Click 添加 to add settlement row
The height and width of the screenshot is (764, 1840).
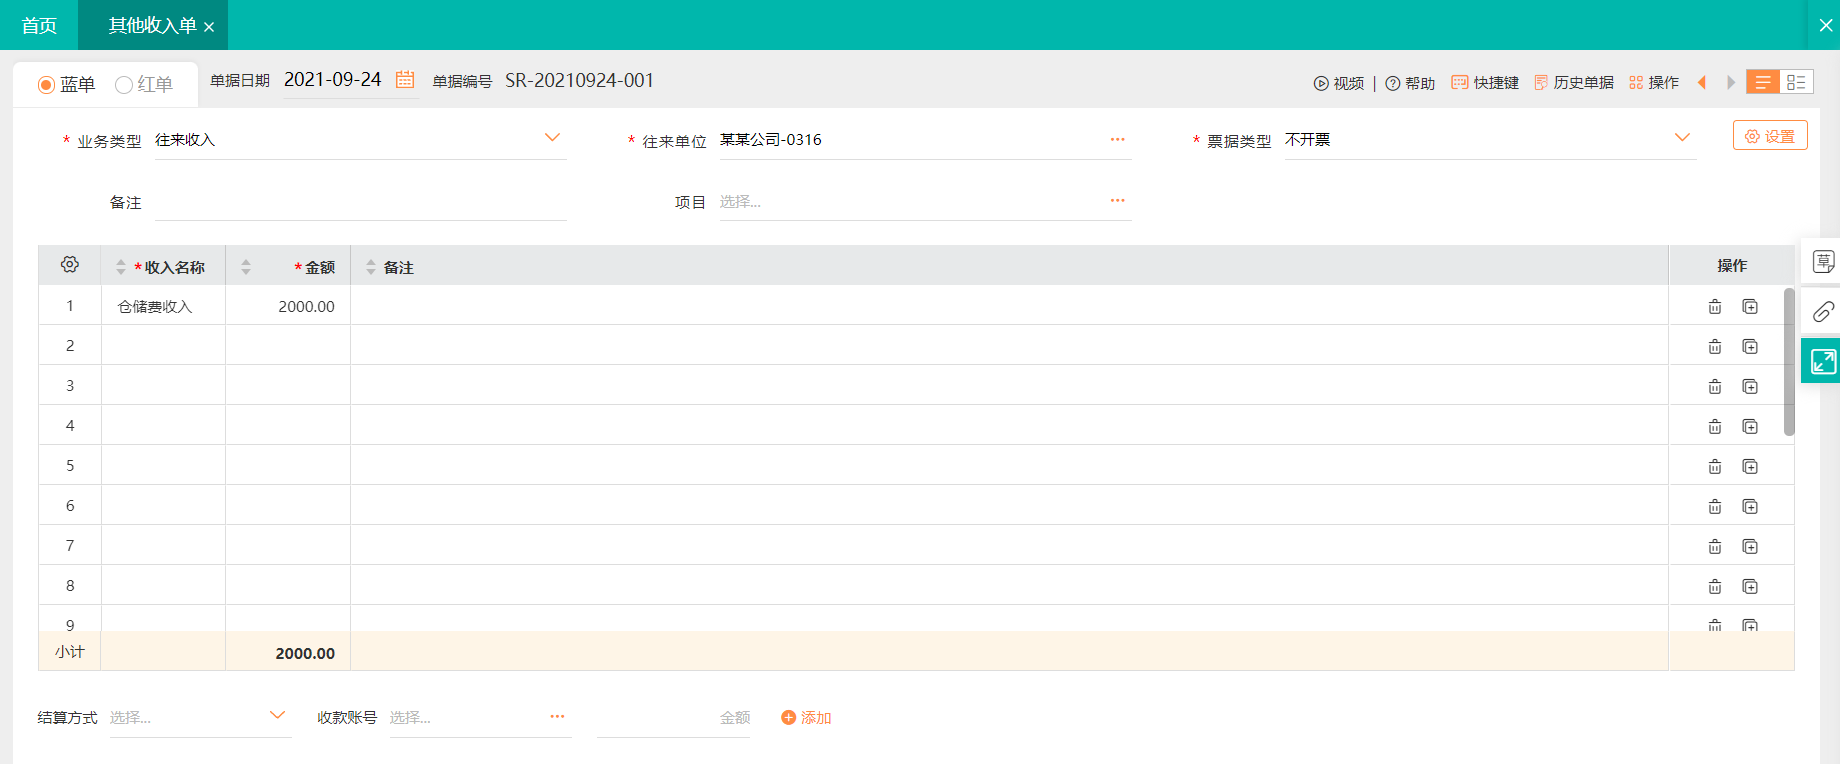point(806,718)
